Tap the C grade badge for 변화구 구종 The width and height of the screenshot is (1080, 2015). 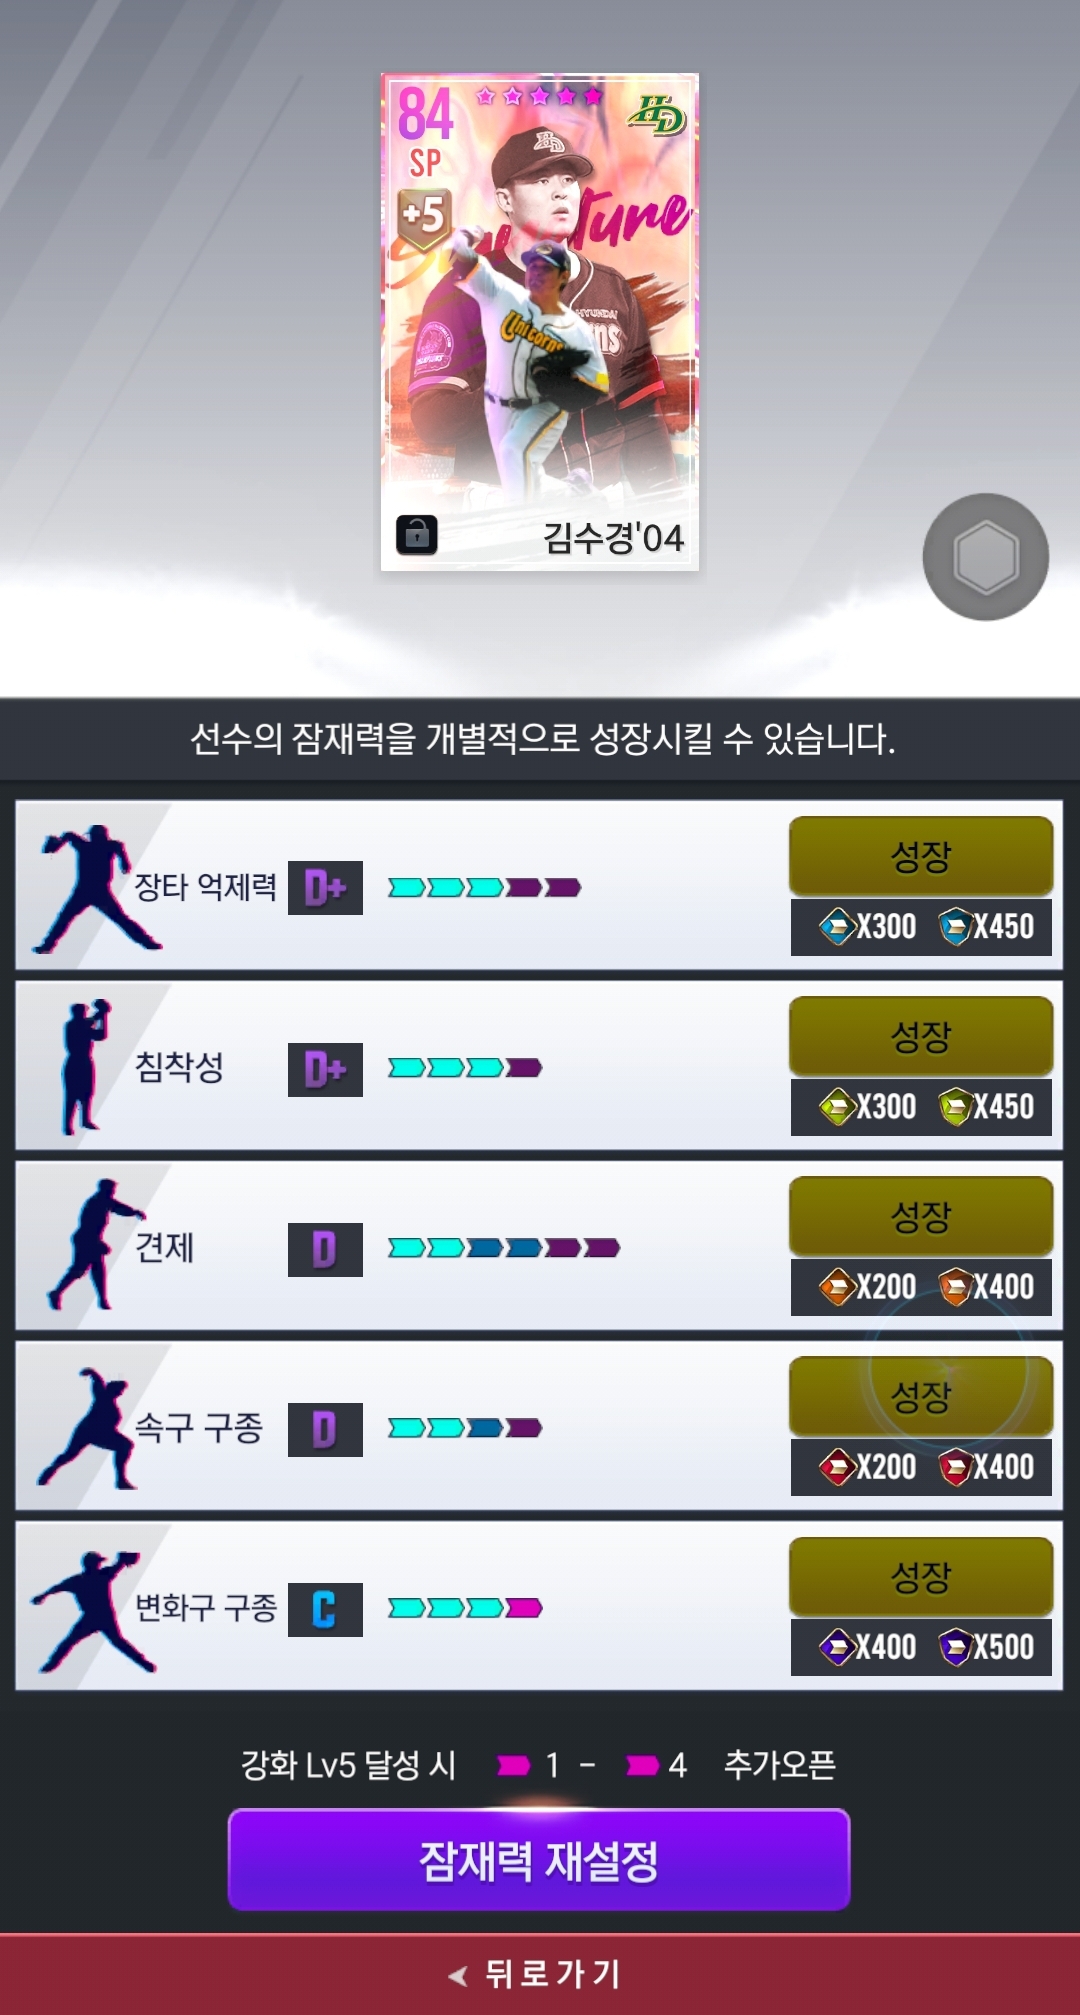click(x=325, y=1609)
